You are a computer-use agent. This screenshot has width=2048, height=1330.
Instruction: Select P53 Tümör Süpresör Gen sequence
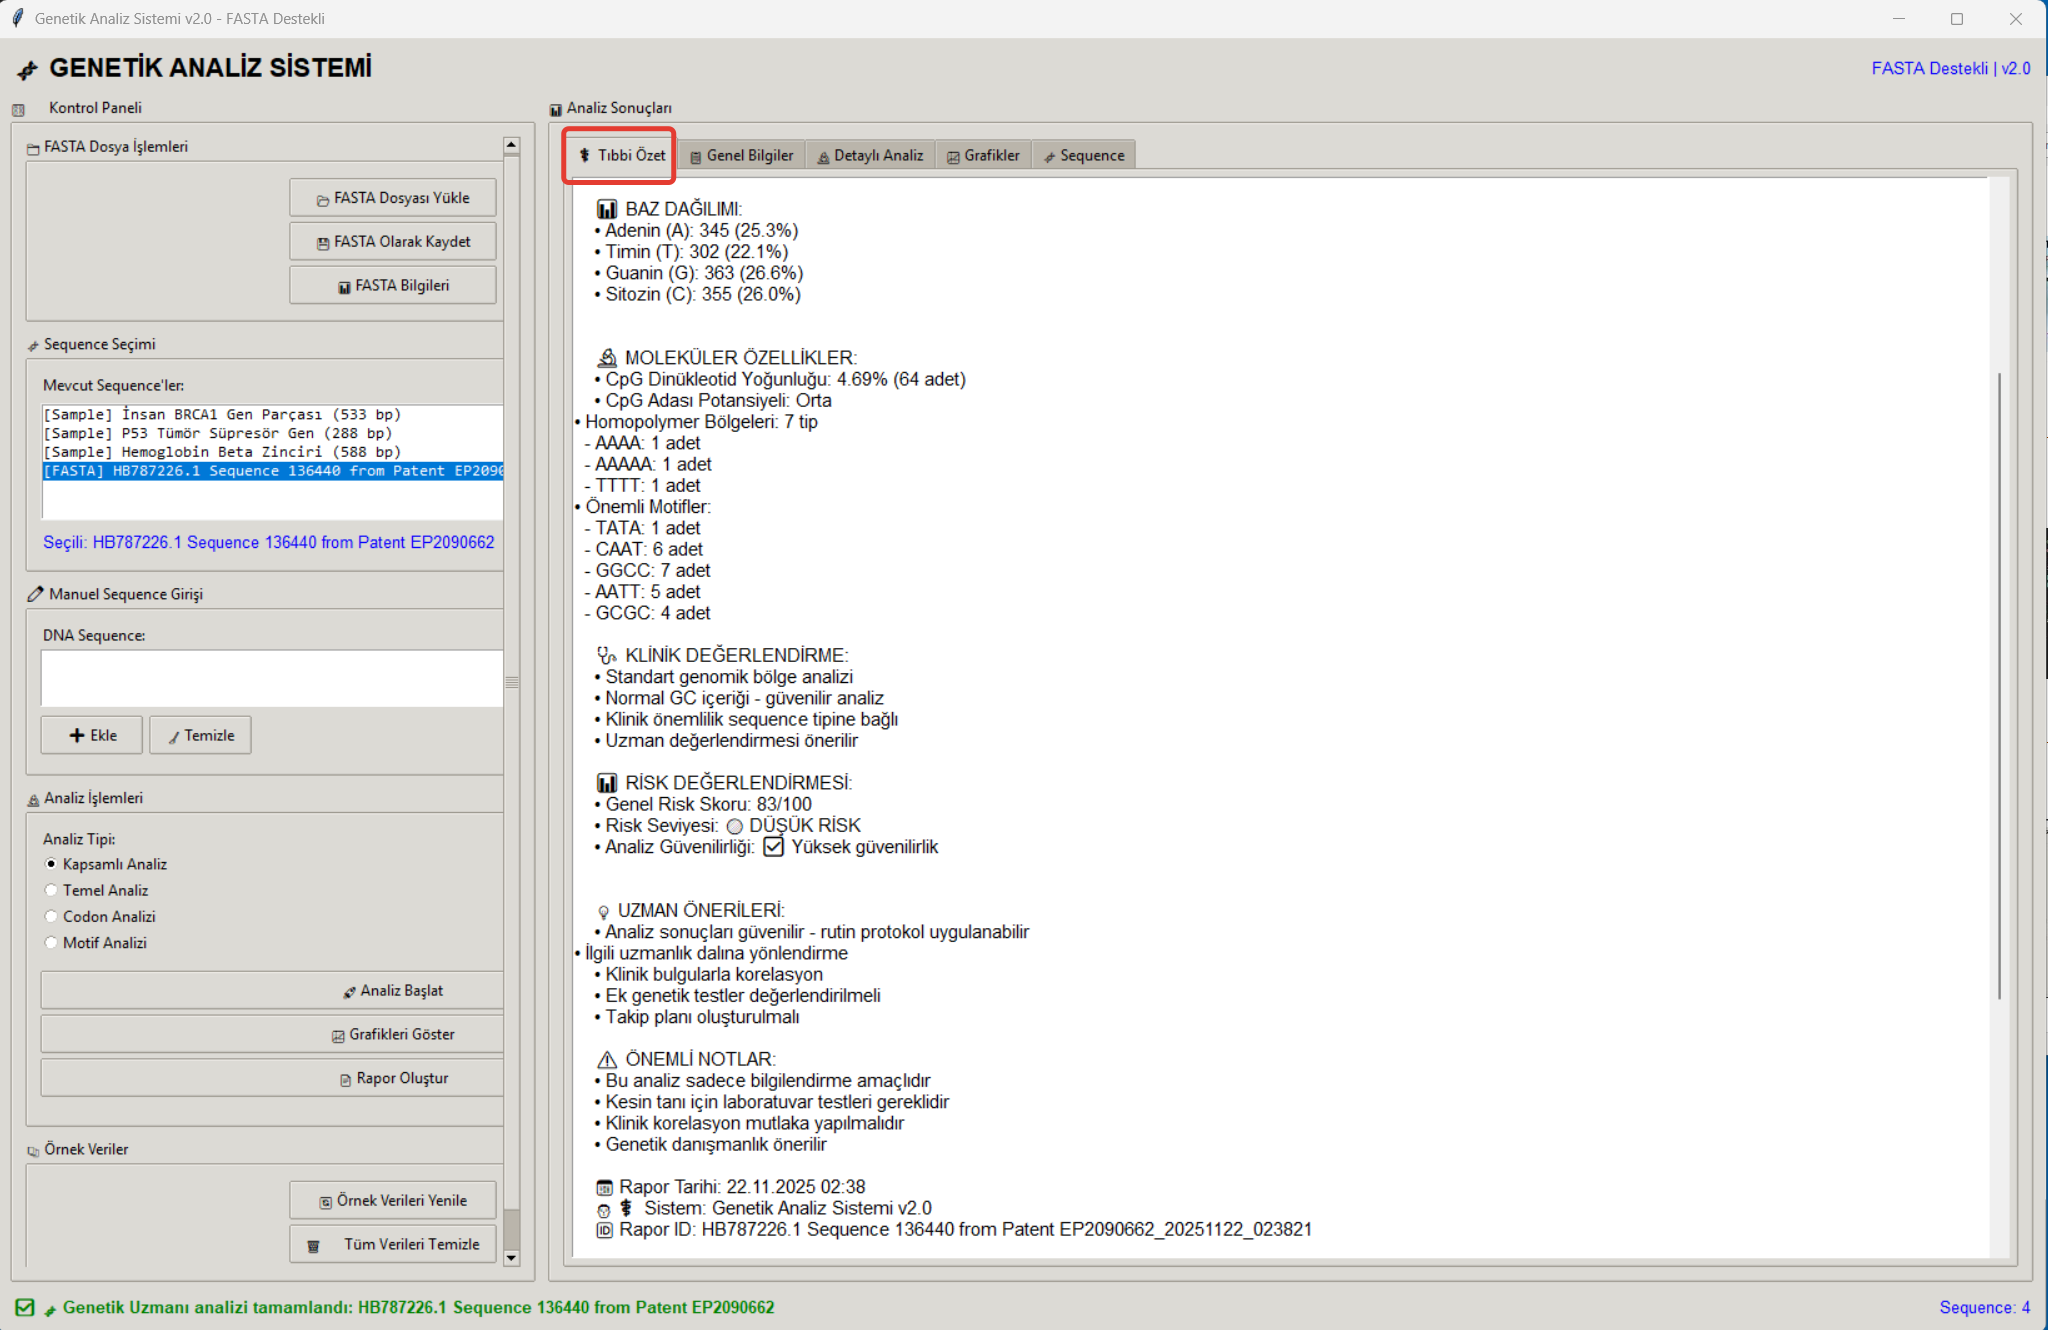tap(217, 433)
